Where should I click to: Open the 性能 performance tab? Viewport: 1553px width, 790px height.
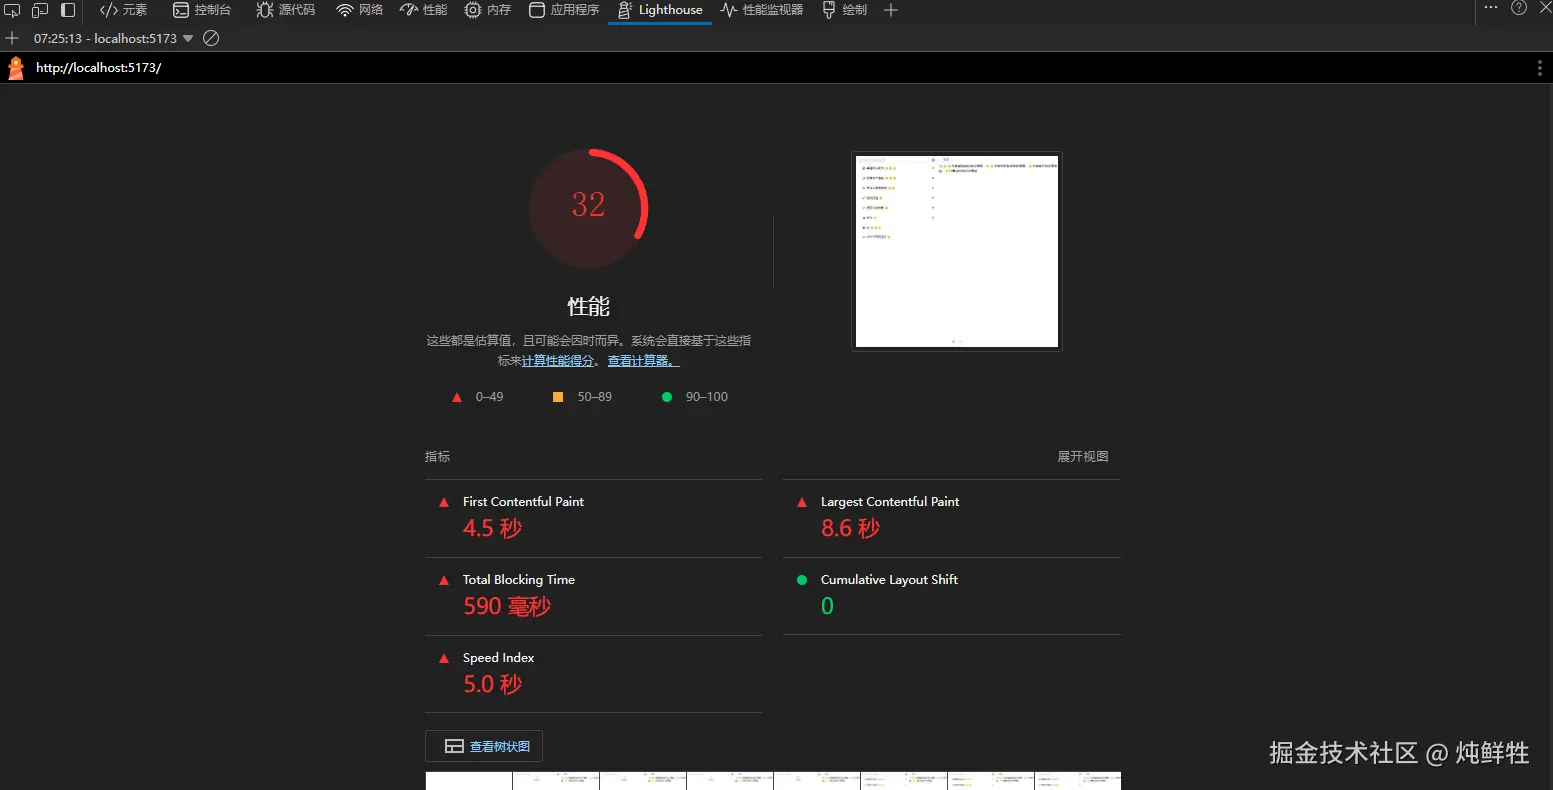[423, 10]
